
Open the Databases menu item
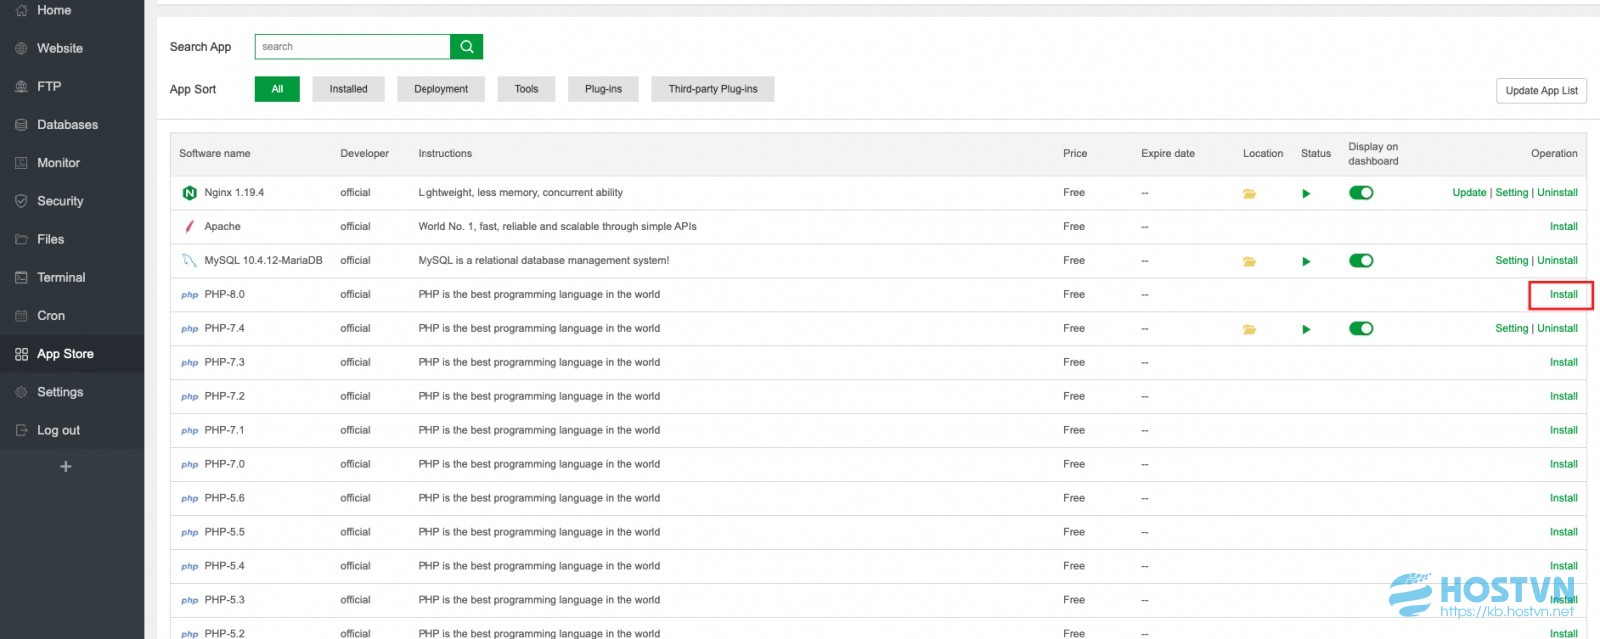[72, 125]
